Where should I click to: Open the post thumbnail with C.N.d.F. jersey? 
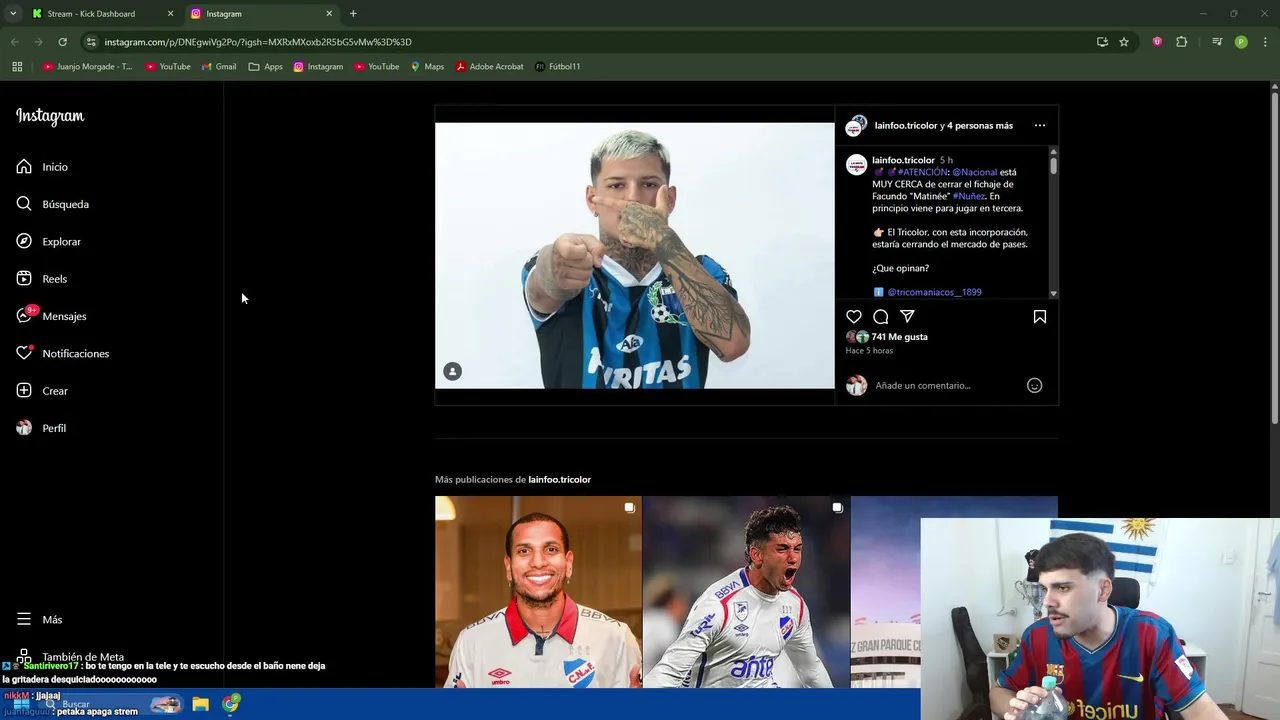point(538,592)
